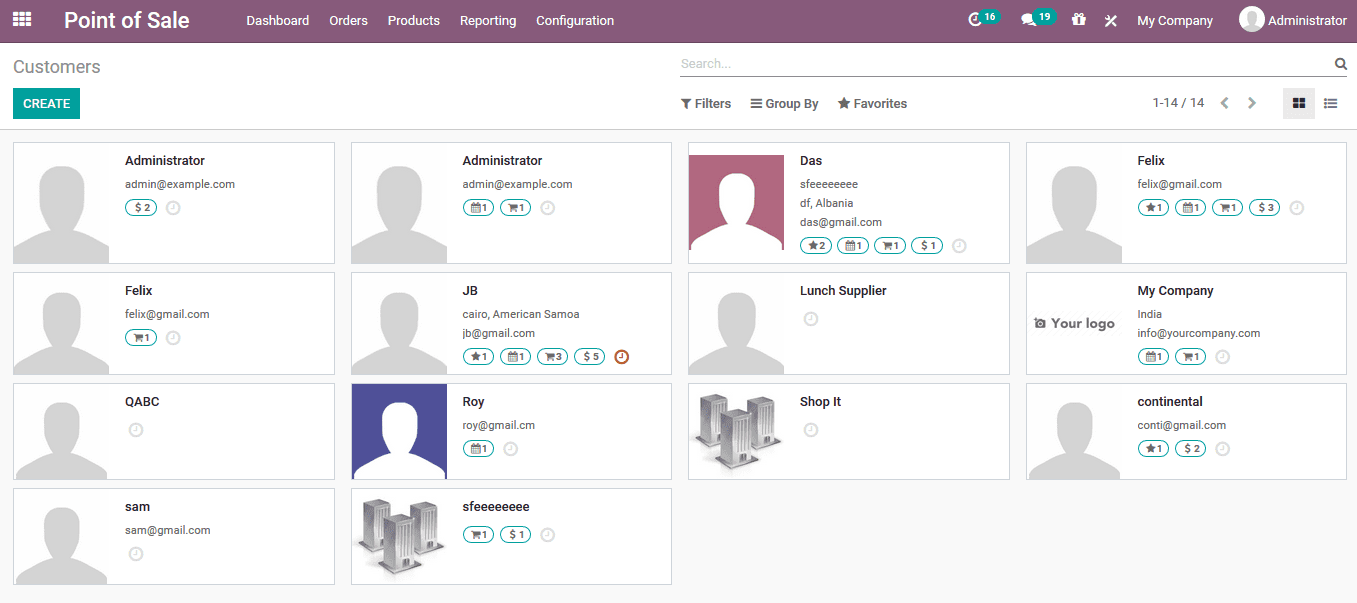
Task: Toggle the clock badge on Roy's card
Action: click(510, 448)
